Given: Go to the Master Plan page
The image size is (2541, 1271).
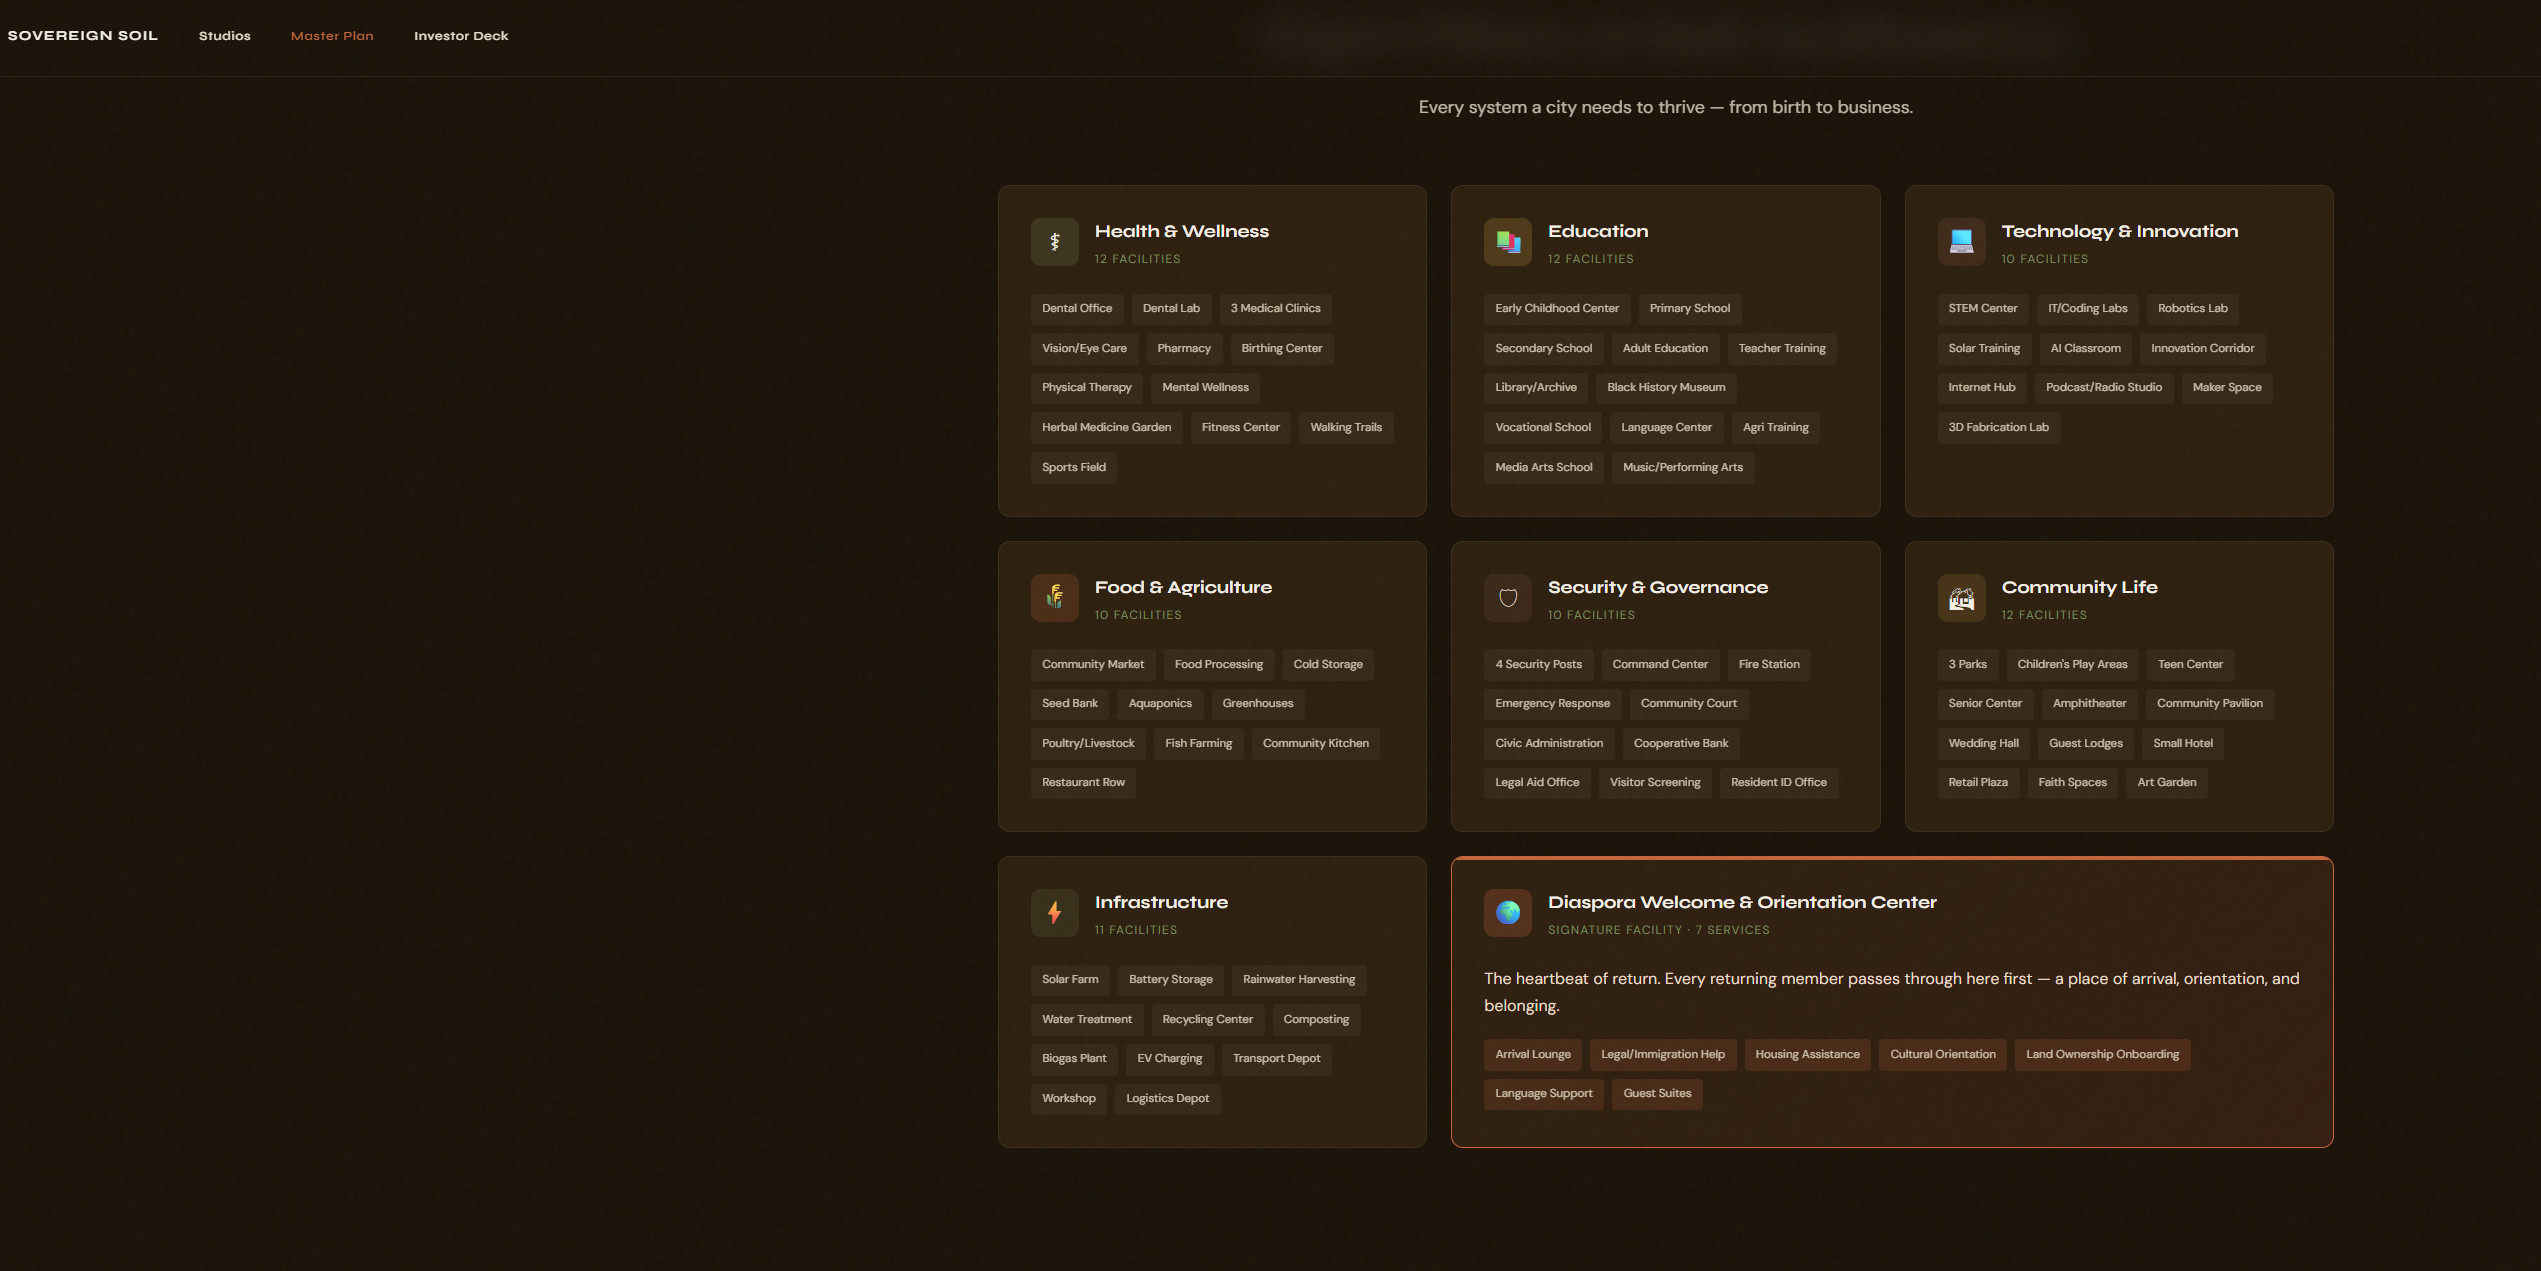Looking at the screenshot, I should [x=332, y=36].
